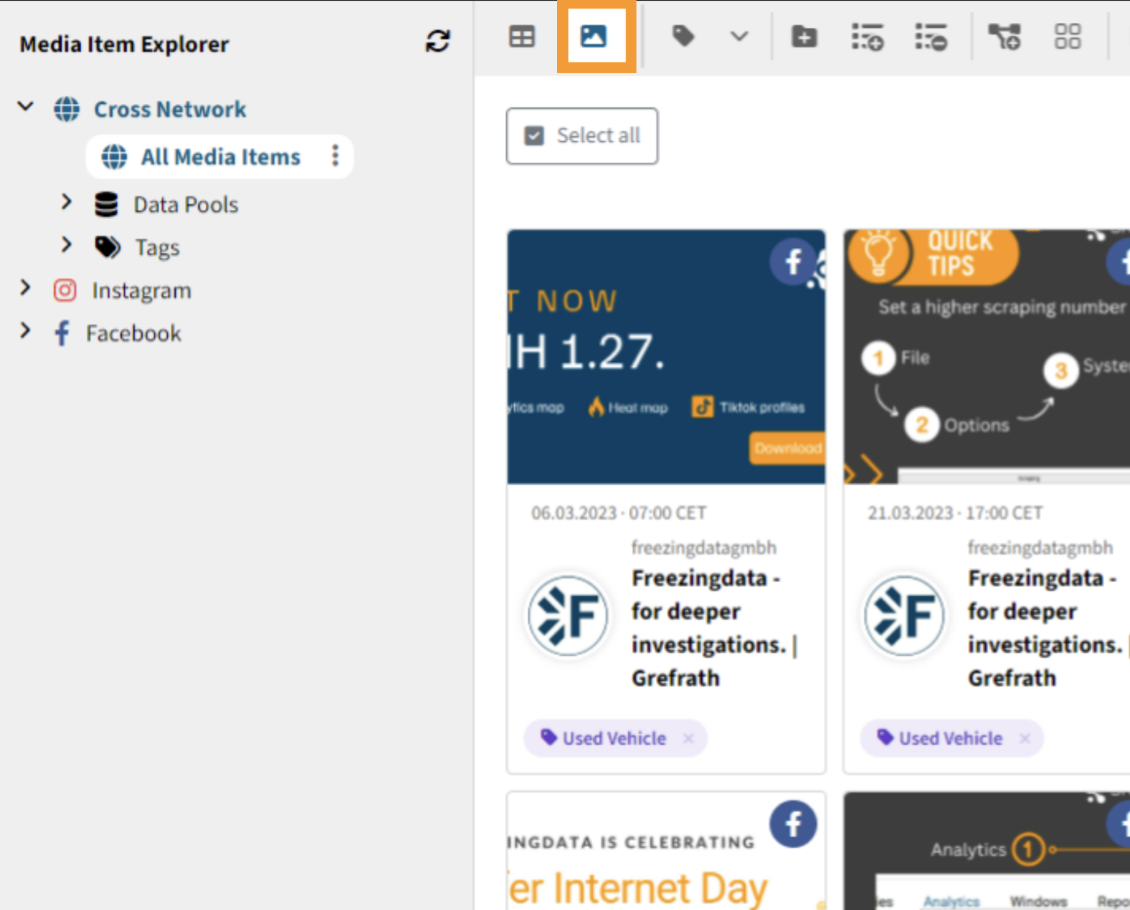
Task: Select Instagram in the tree
Action: coord(141,290)
